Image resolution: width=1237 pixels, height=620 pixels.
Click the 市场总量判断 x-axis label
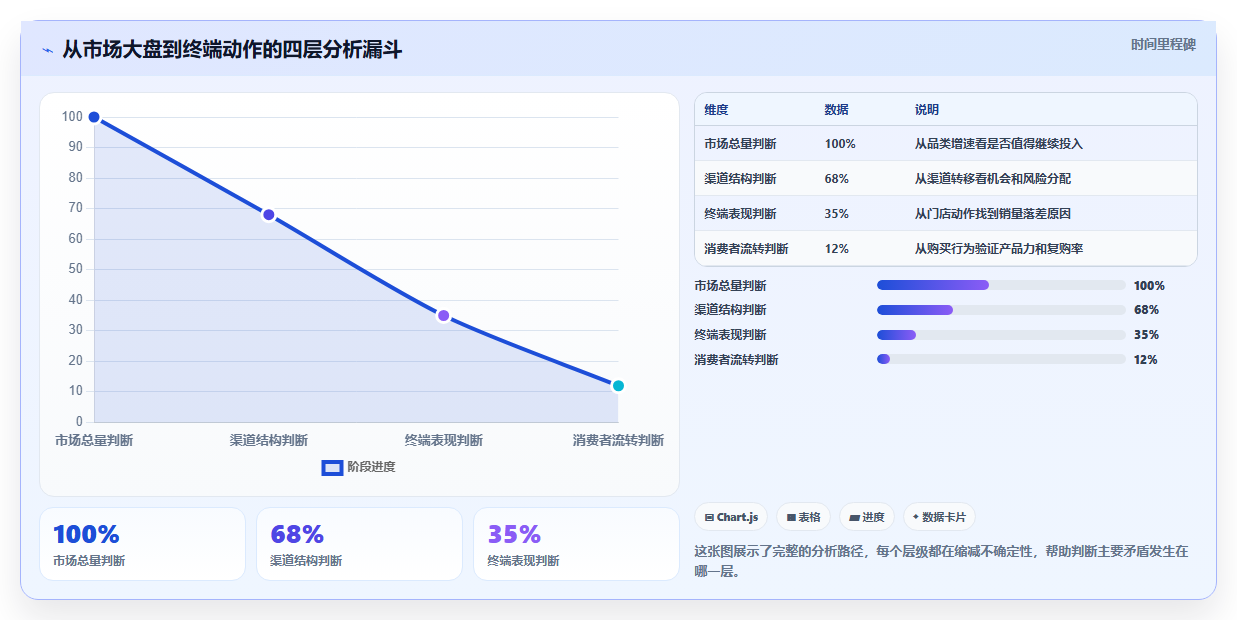(94, 440)
